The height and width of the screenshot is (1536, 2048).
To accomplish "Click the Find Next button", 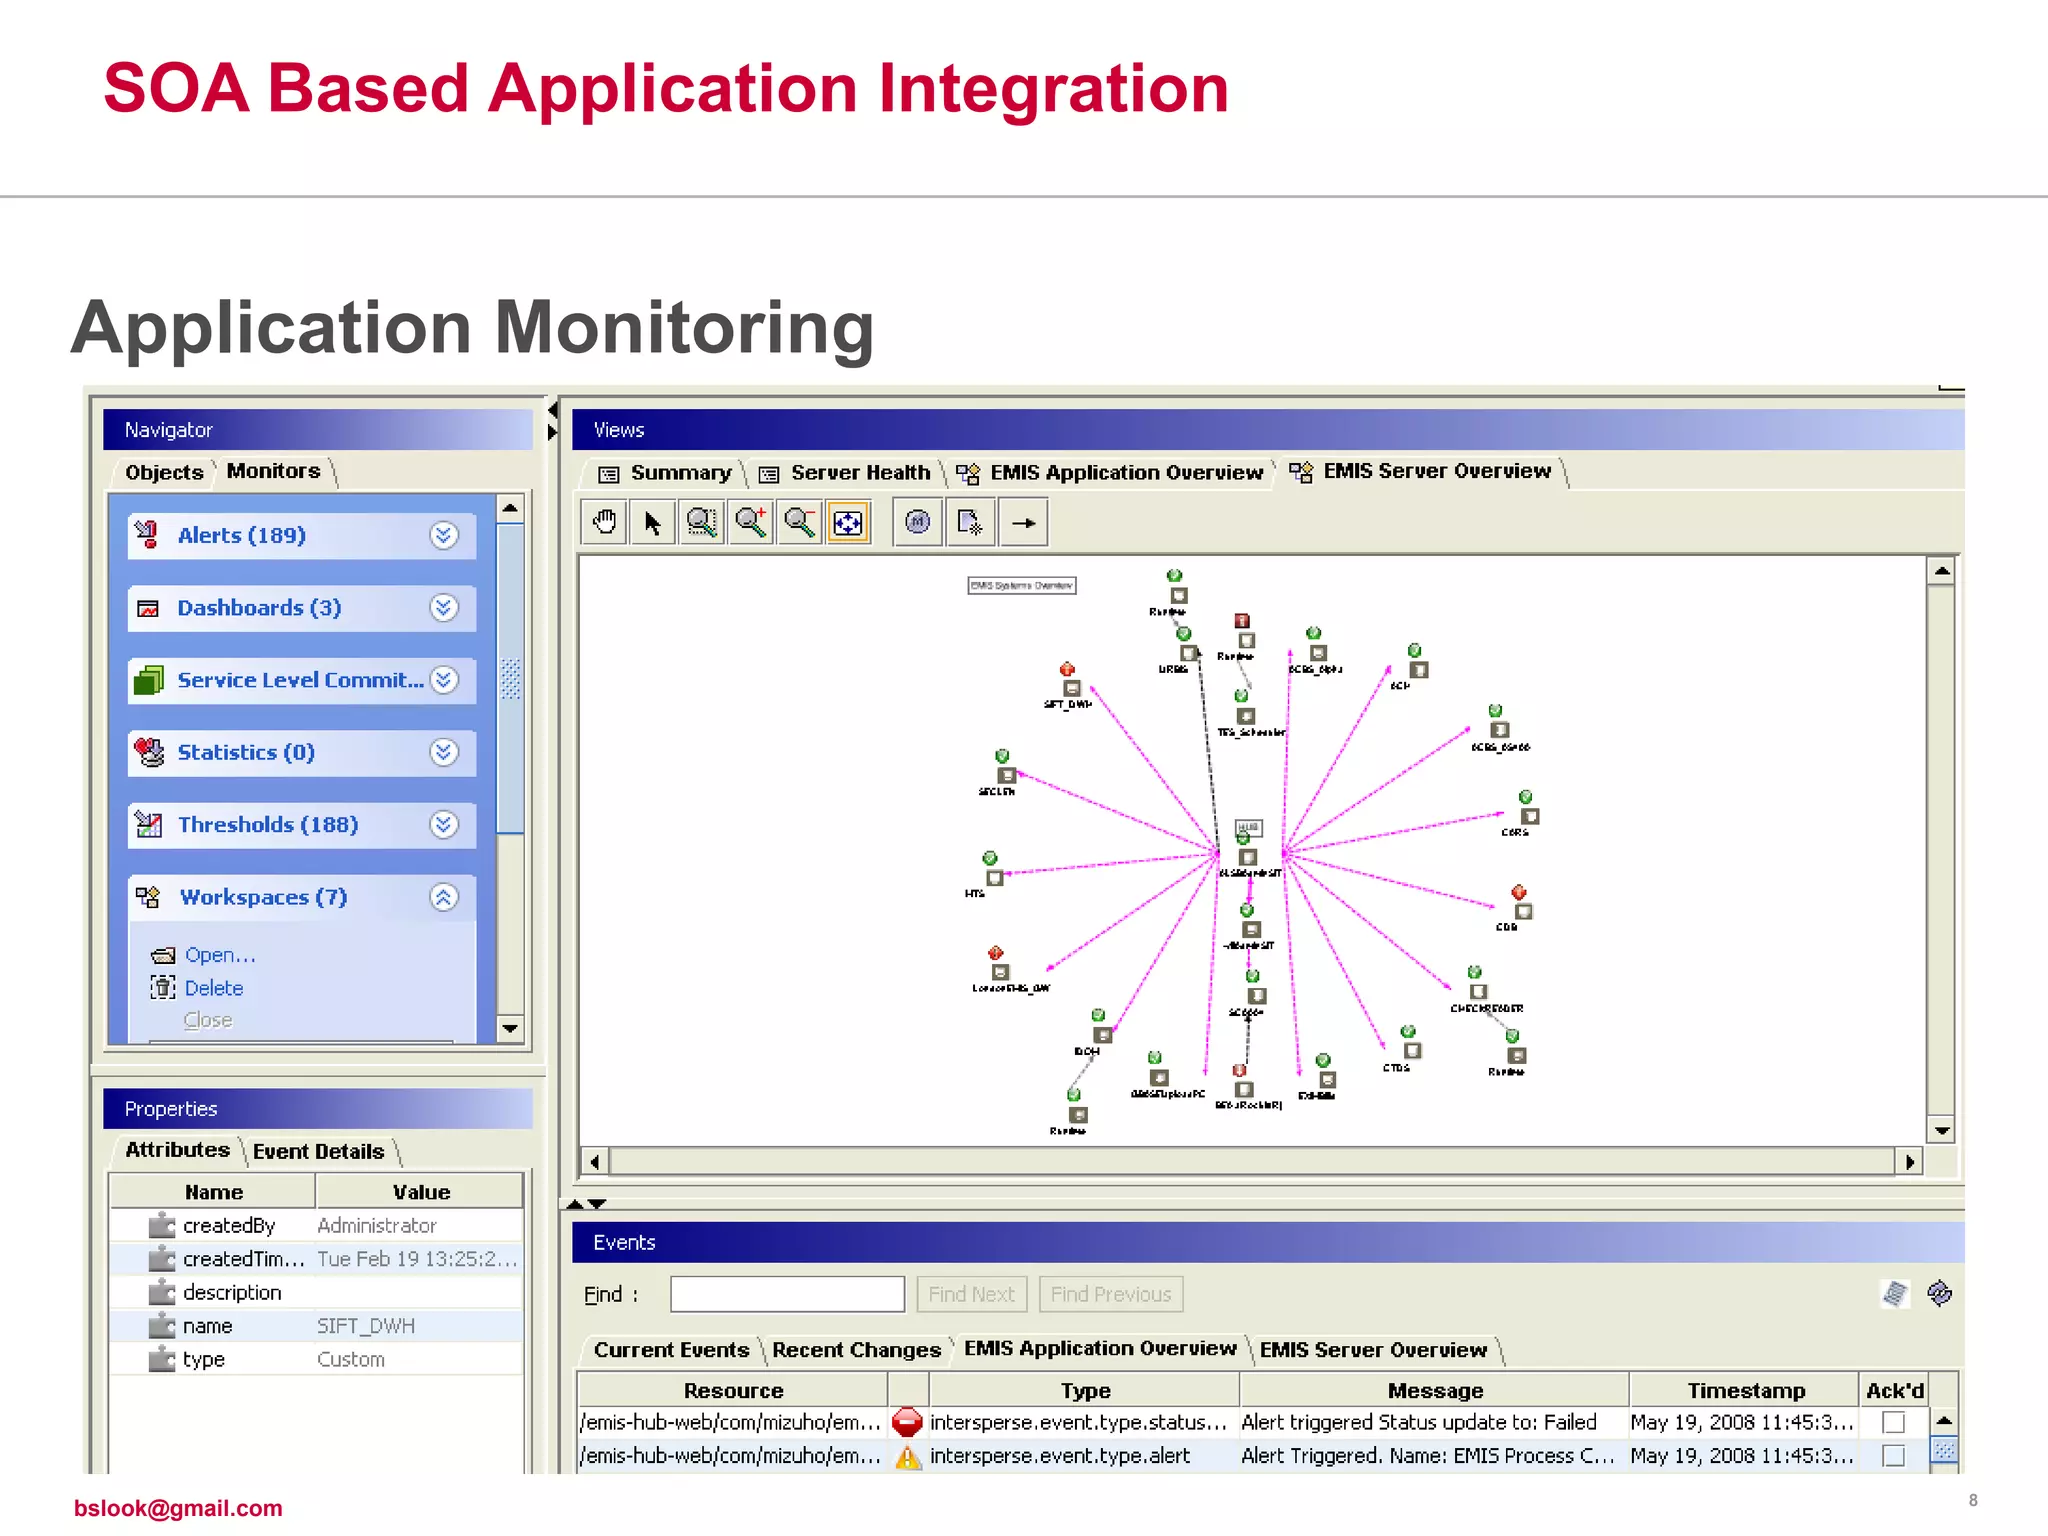I will (x=971, y=1294).
